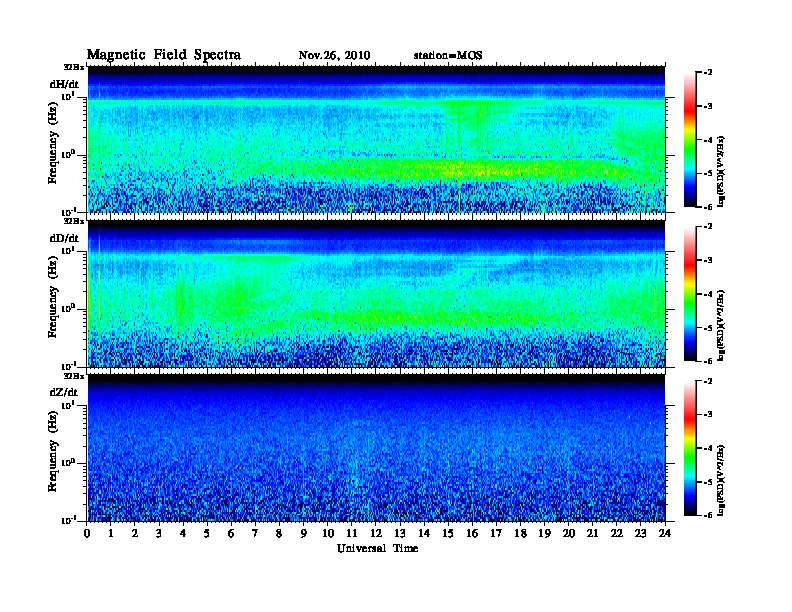This screenshot has width=792, height=612.
Task: Click the color bar beside dH/dt panel
Action: pyautogui.click(x=690, y=139)
